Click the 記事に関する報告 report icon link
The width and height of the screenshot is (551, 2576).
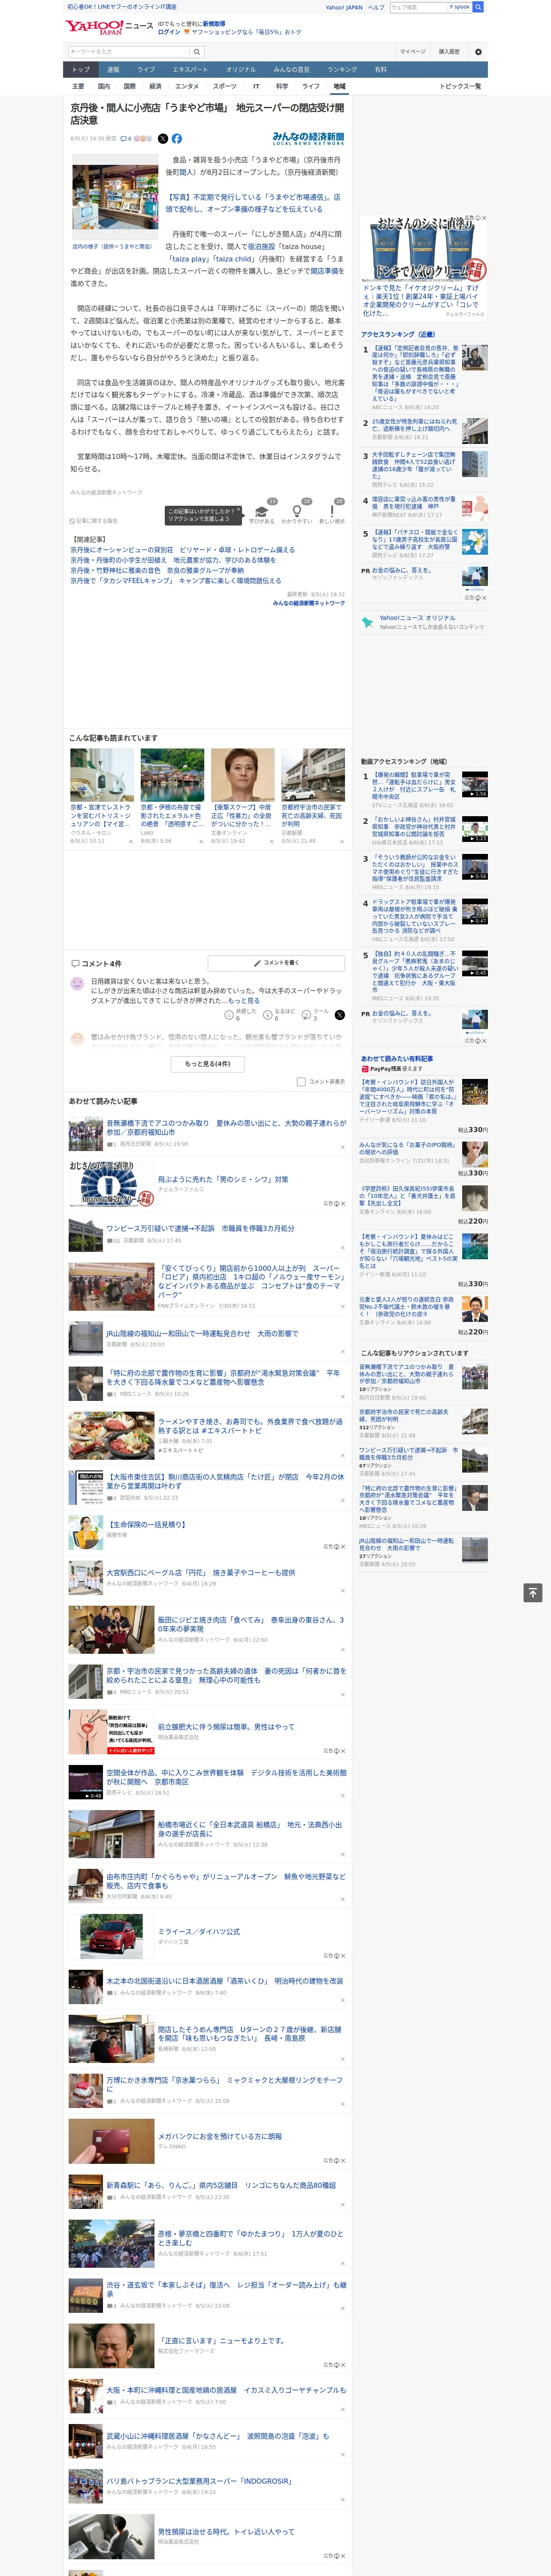coord(93,521)
